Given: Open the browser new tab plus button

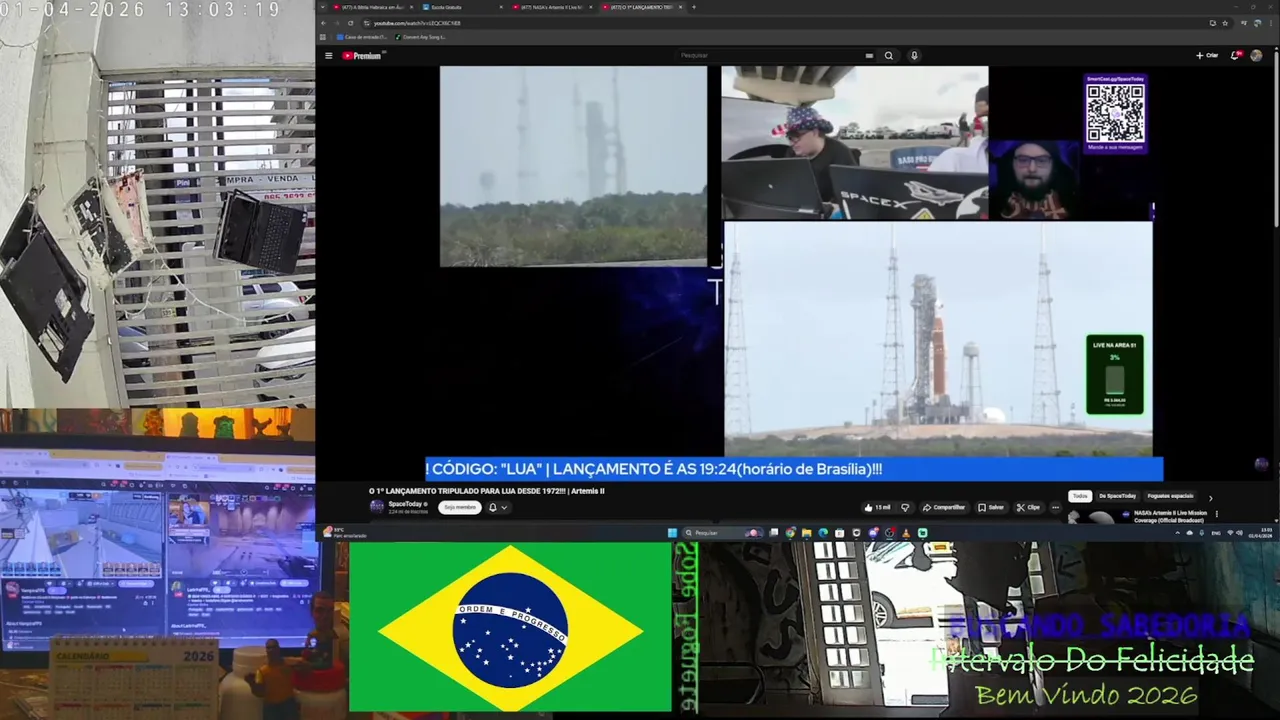Looking at the screenshot, I should (694, 7).
